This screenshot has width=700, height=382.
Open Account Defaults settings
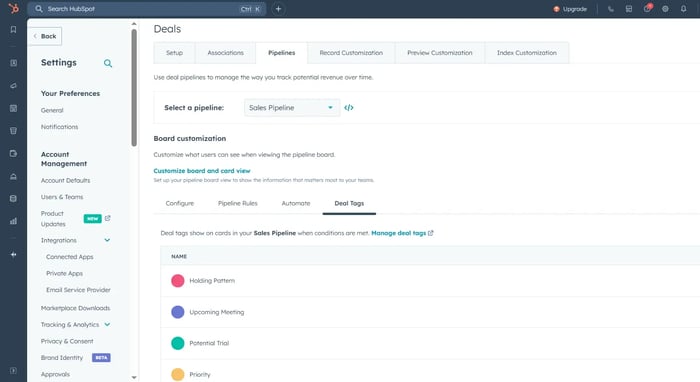pyautogui.click(x=66, y=180)
